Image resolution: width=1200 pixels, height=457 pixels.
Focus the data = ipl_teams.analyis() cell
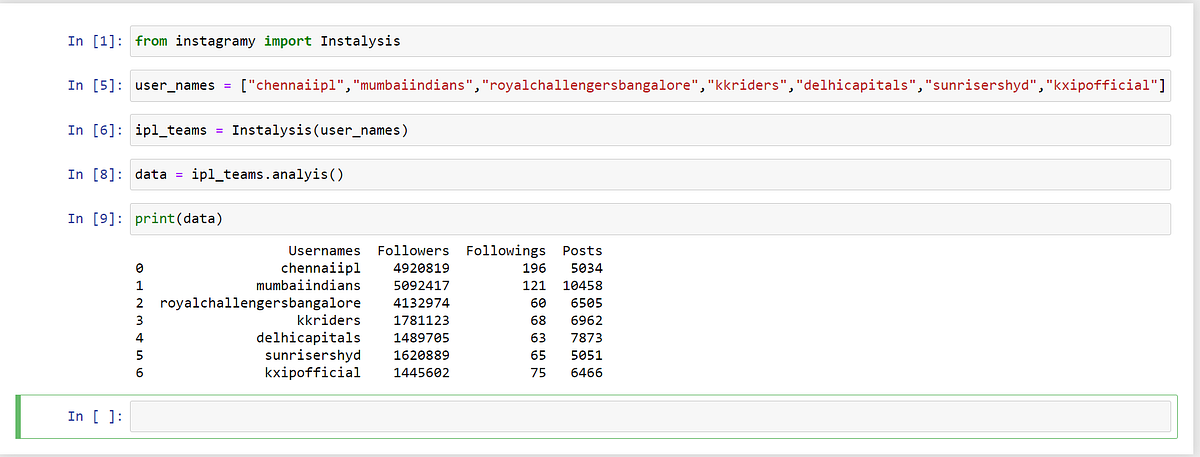point(650,174)
